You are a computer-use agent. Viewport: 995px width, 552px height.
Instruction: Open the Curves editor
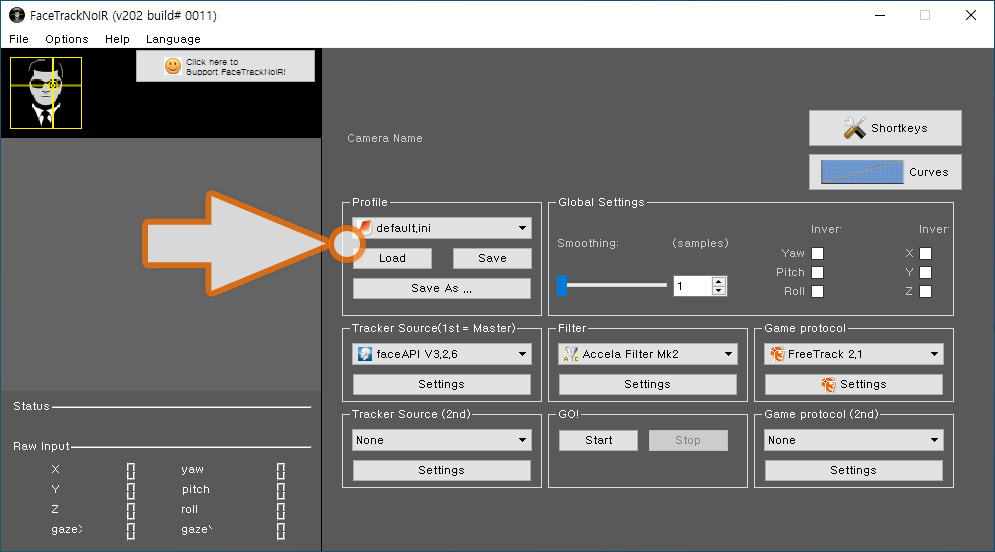pos(885,172)
